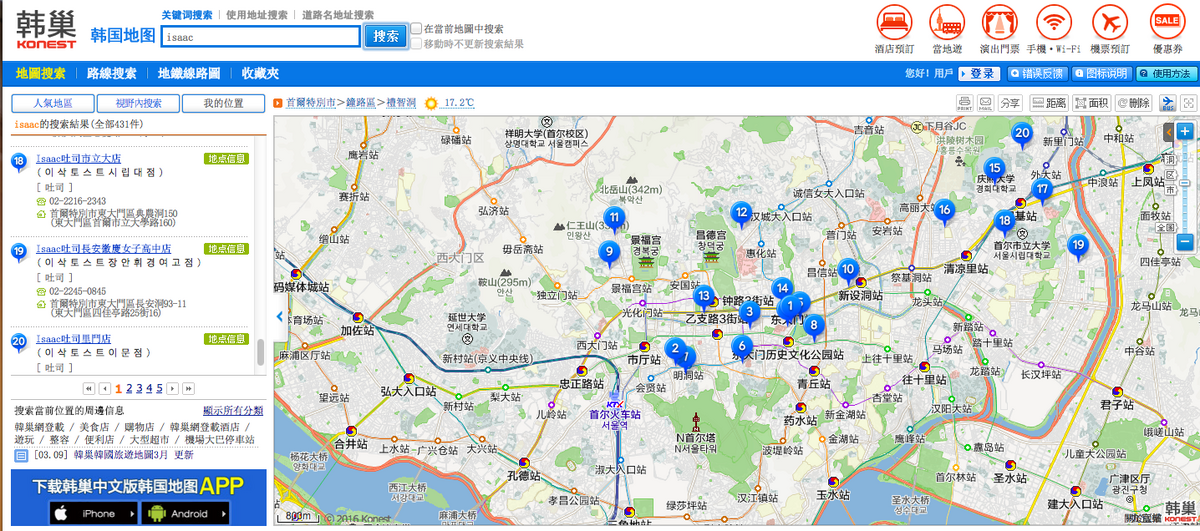Click map marker number 8
The image size is (1200, 531).
tap(814, 326)
